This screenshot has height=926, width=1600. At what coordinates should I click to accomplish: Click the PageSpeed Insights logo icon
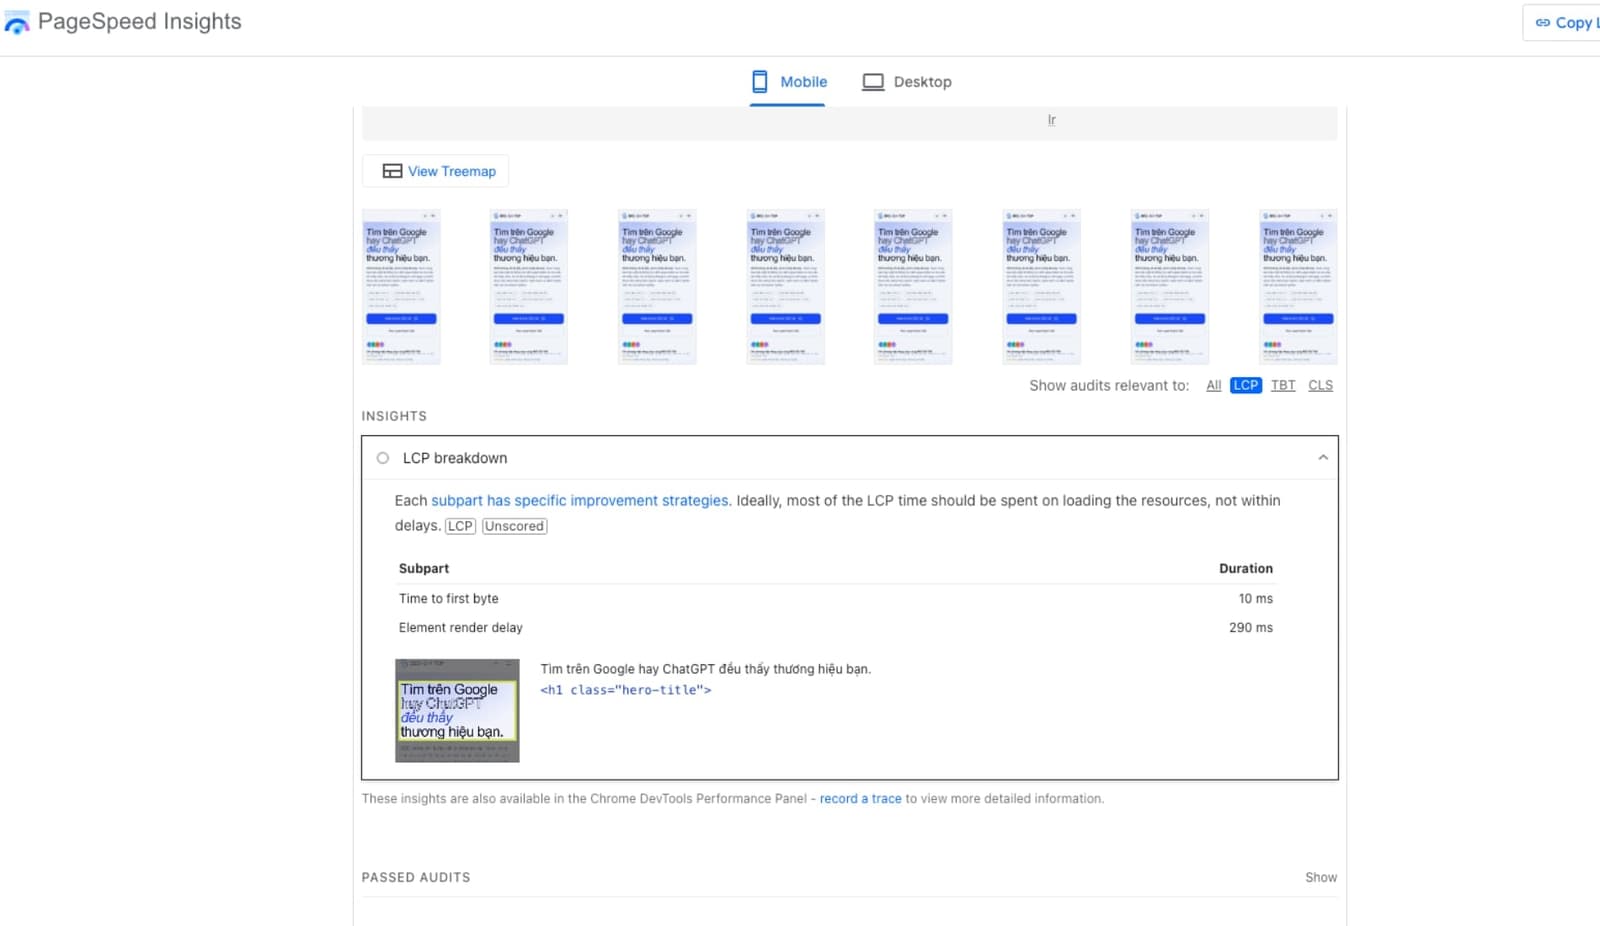pos(17,23)
